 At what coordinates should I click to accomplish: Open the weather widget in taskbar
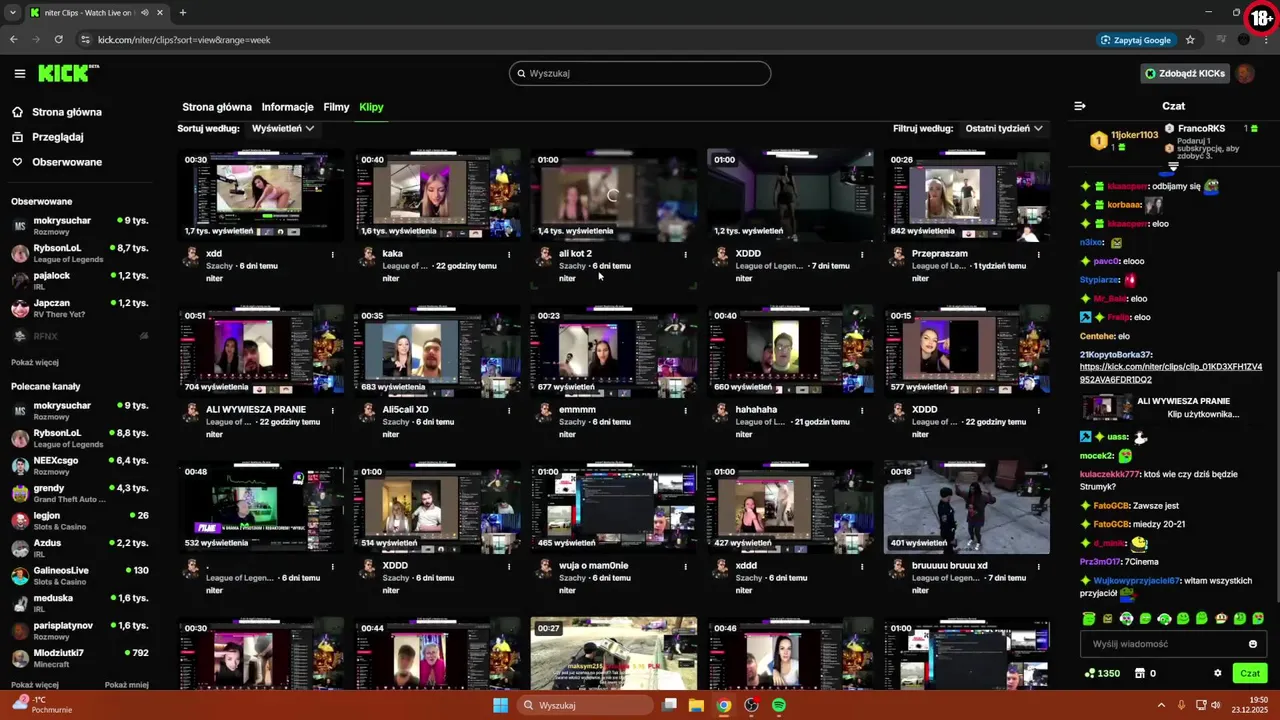tap(42, 705)
